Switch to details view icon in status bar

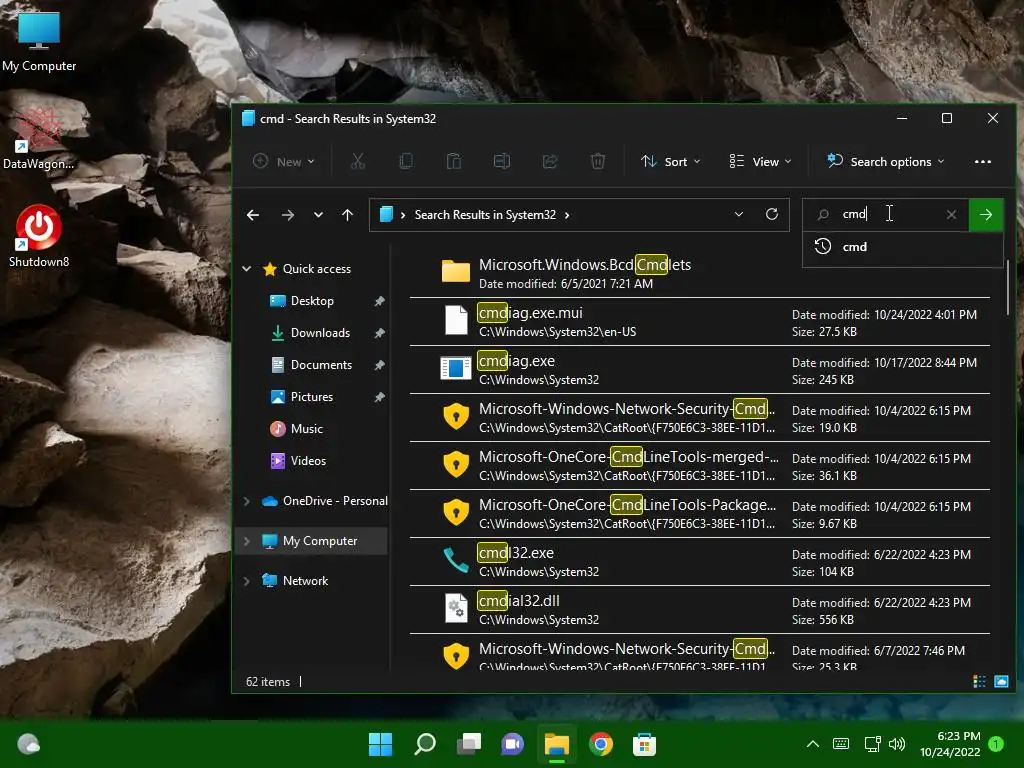click(979, 682)
